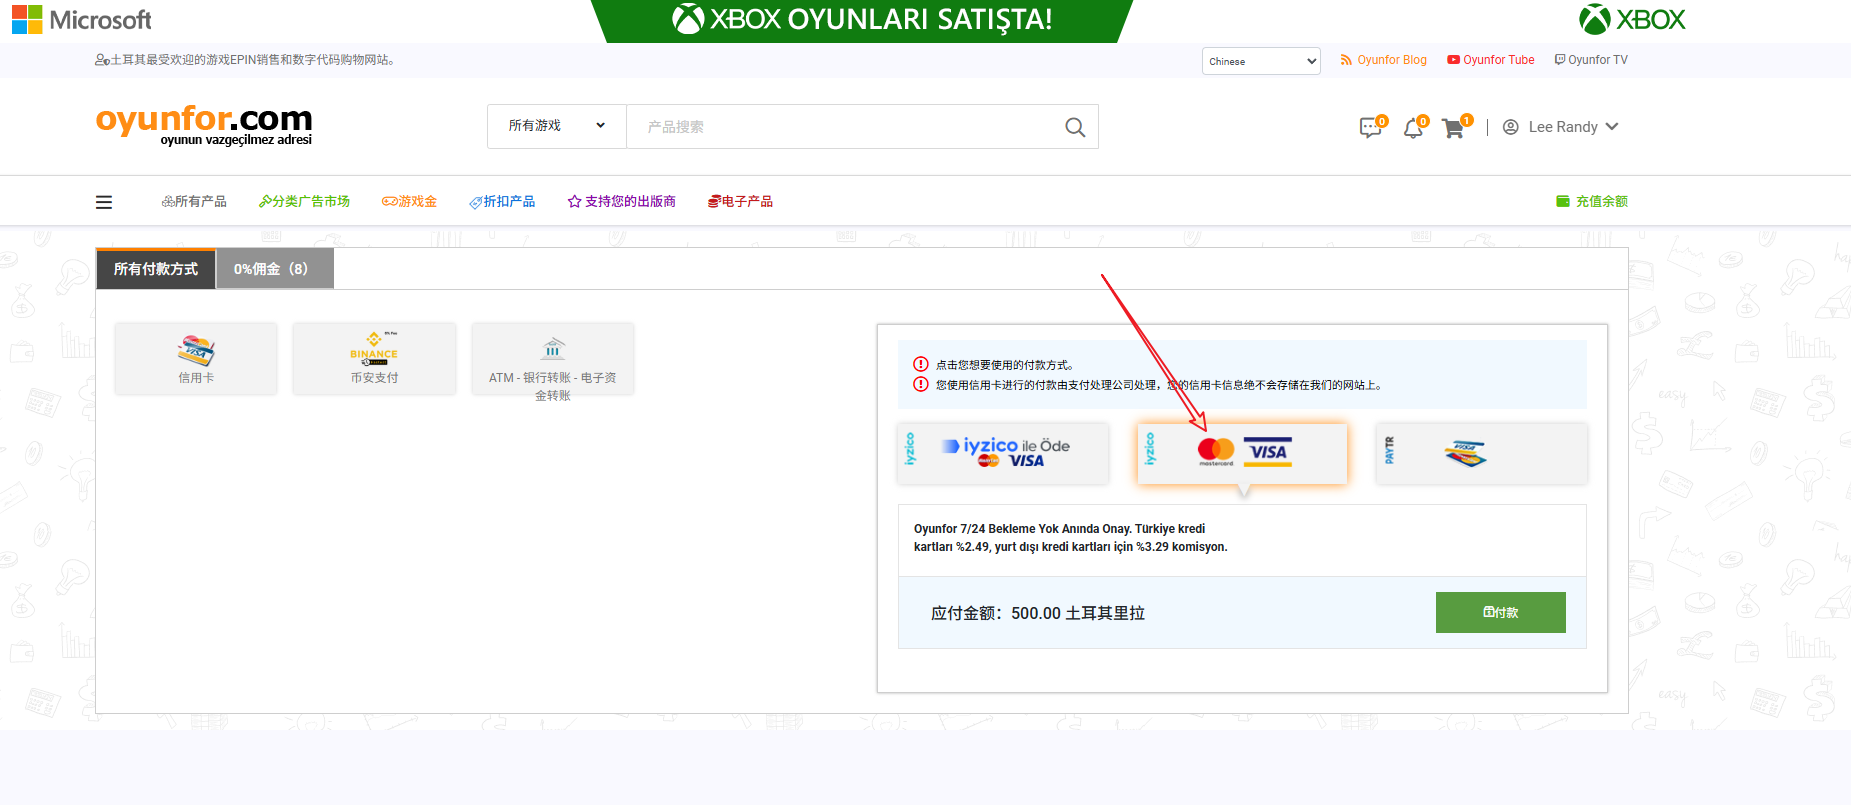Open 分类广告市场 menu item
1851x805 pixels.
pos(304,202)
